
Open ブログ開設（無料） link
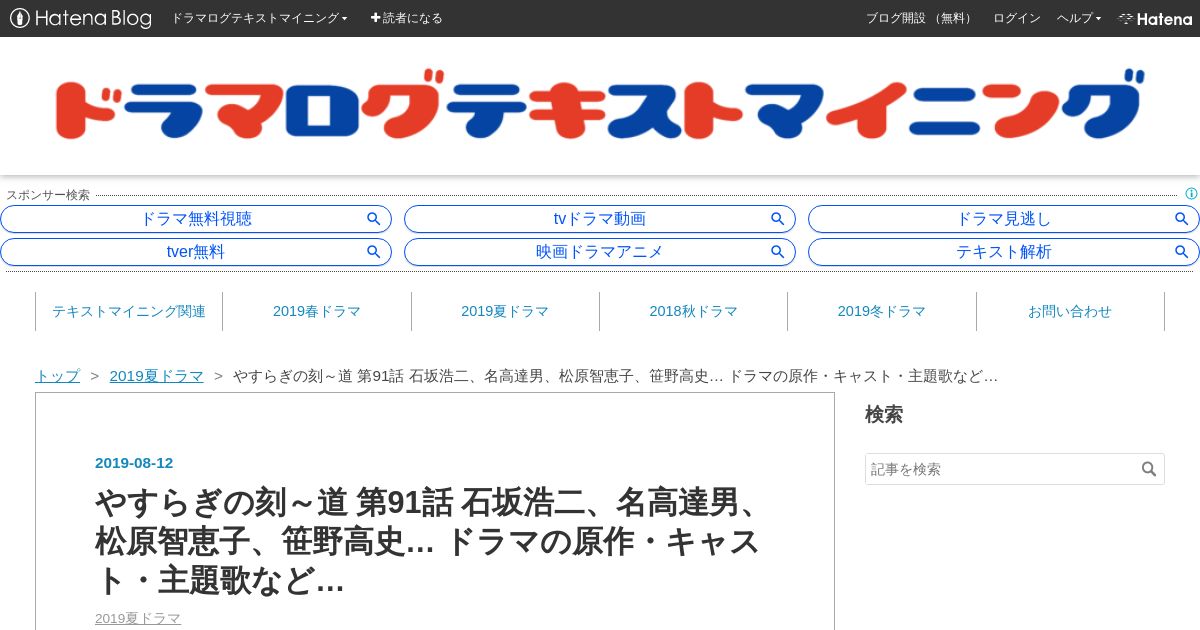[x=920, y=18]
